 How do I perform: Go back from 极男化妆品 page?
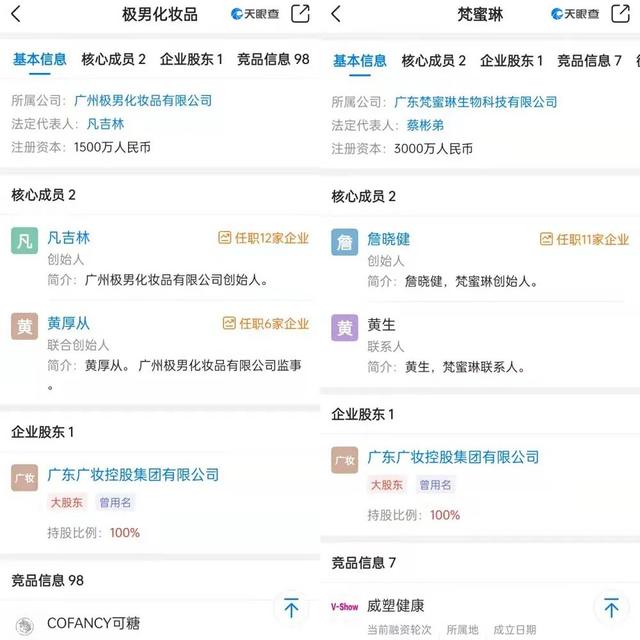click(16, 14)
